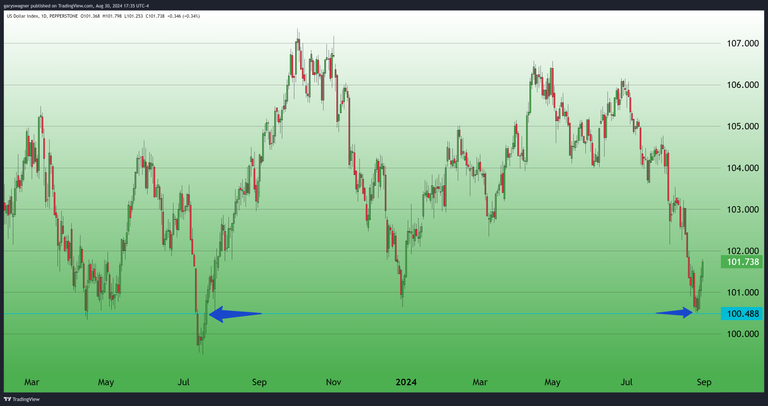
Task: Click the garywagner published header text
Action: pos(72,5)
